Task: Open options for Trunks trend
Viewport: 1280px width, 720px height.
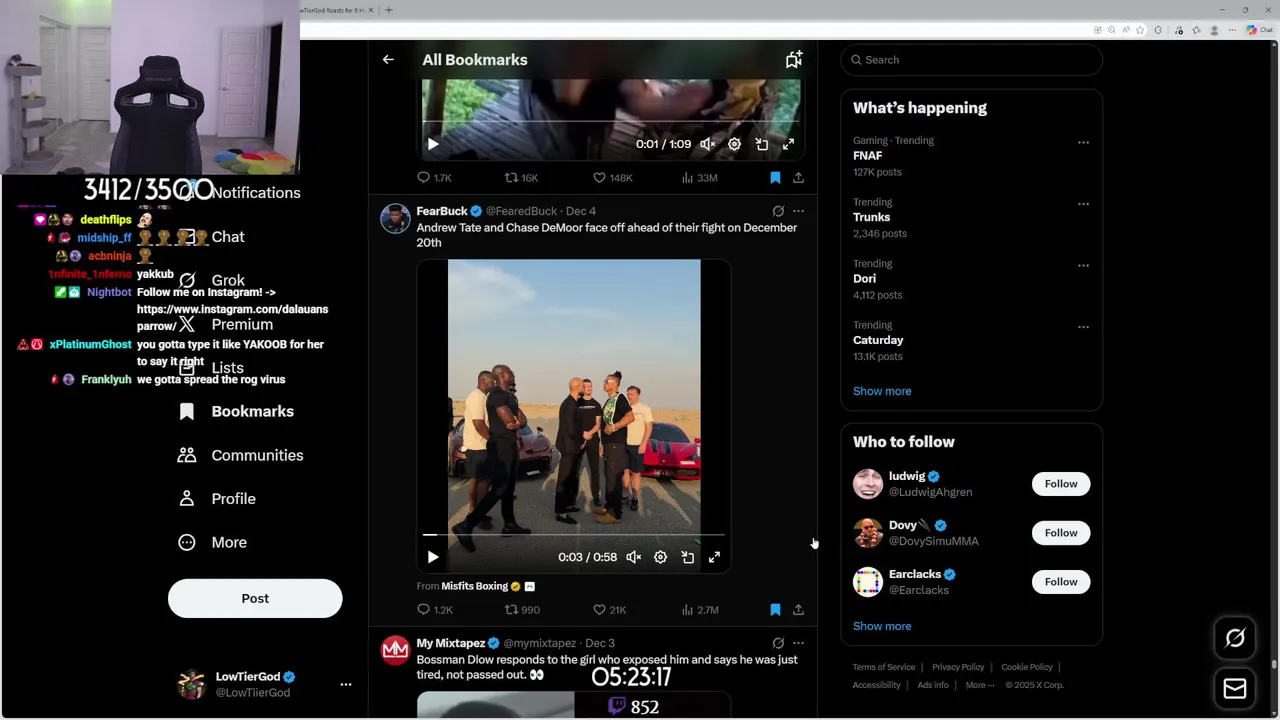Action: coord(1083,204)
